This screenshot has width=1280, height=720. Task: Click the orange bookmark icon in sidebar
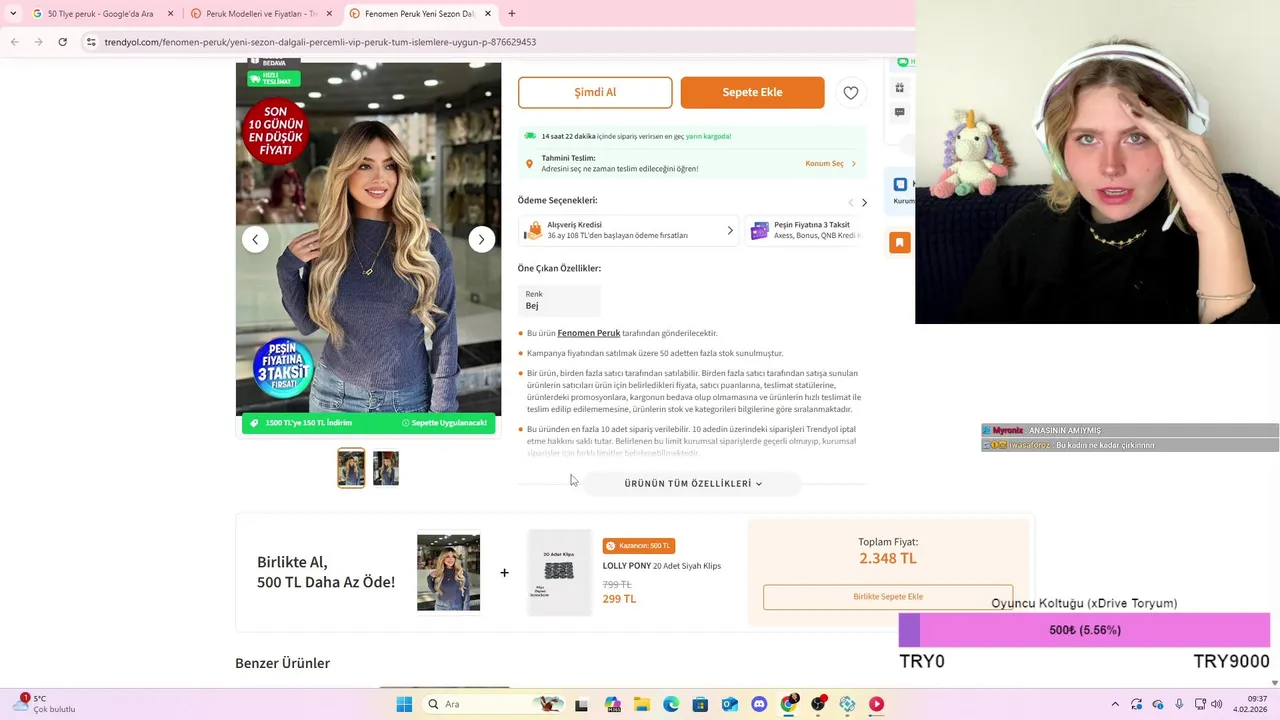coord(900,242)
